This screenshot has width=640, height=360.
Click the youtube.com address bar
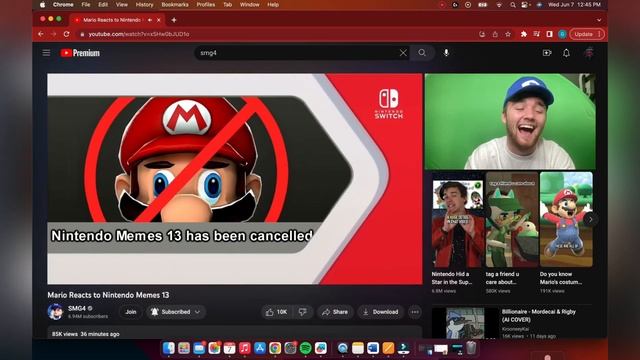point(139,34)
